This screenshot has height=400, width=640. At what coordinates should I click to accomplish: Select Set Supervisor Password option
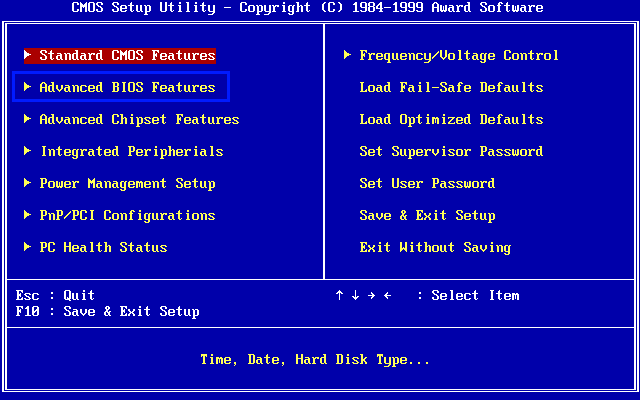point(451,151)
